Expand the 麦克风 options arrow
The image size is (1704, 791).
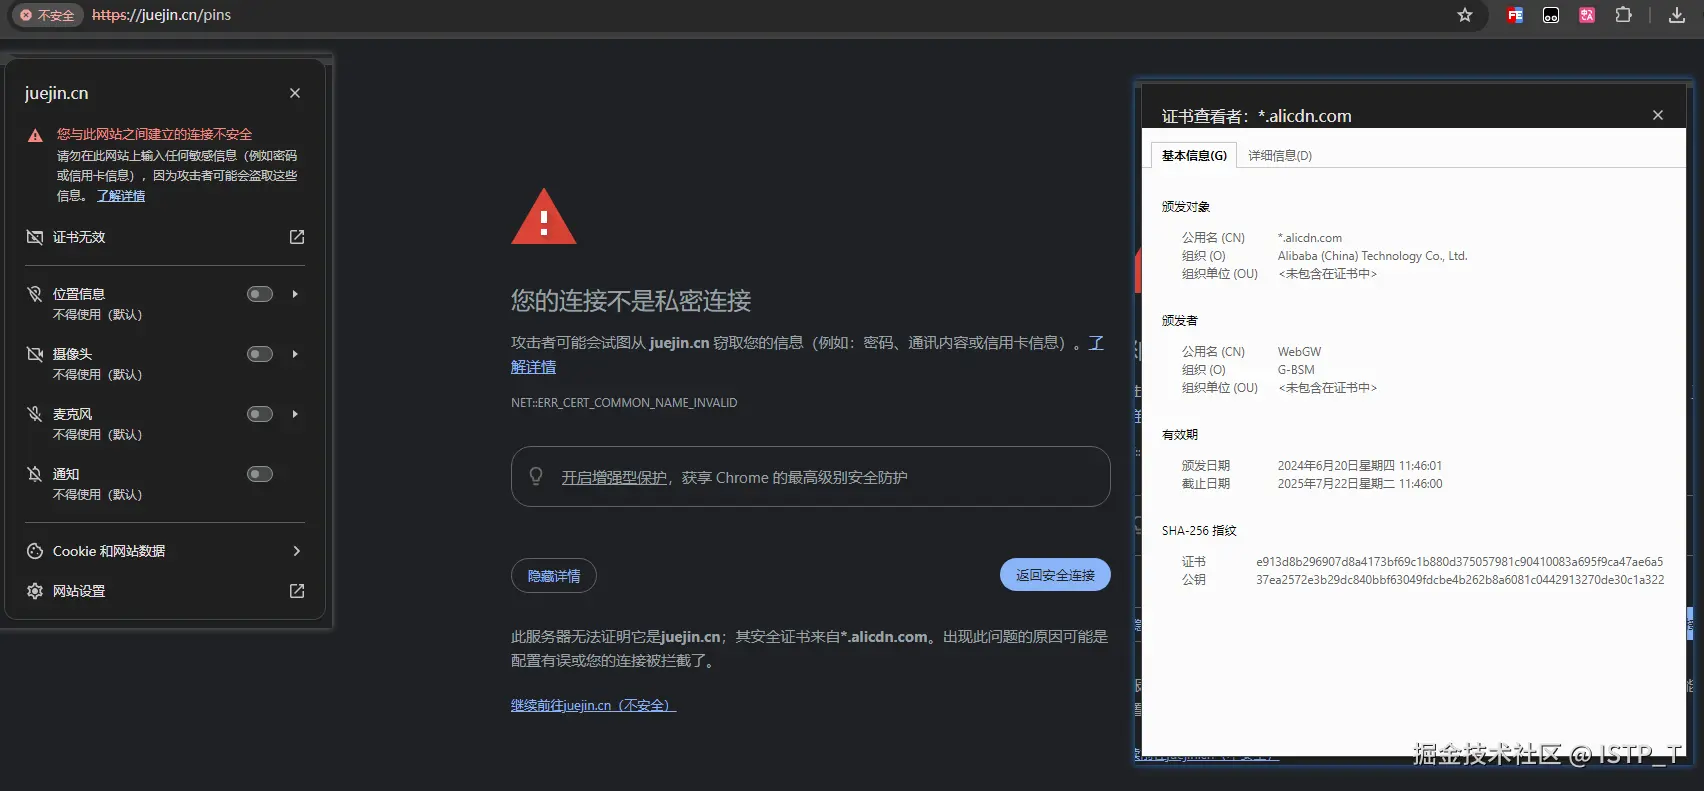pos(295,414)
